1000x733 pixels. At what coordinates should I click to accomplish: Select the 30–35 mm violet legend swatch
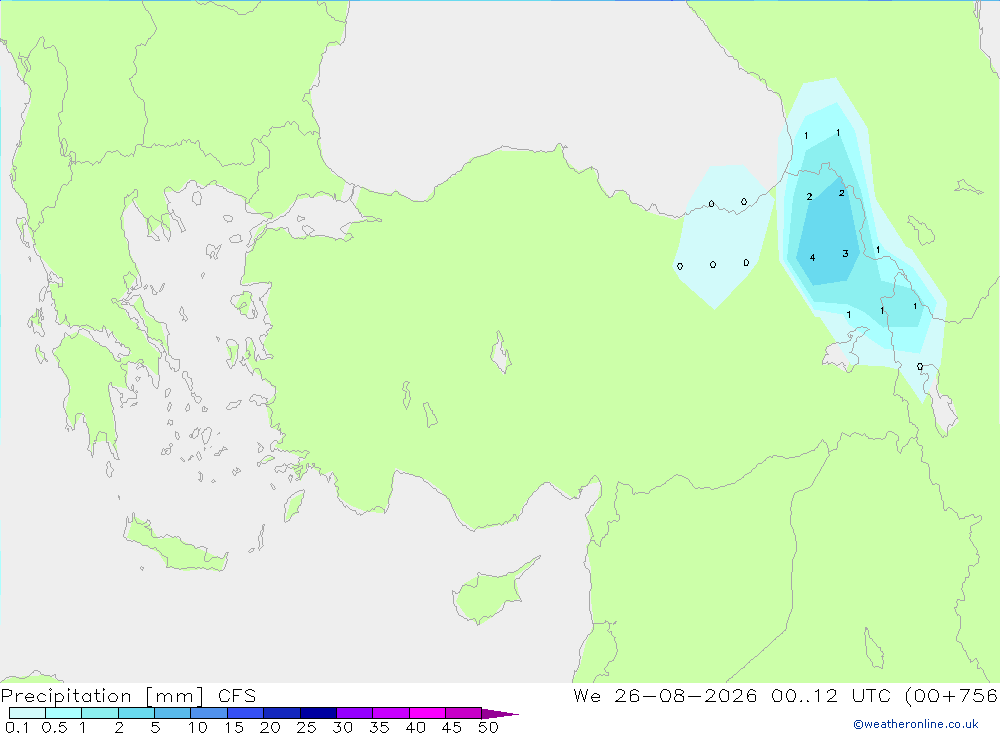pyautogui.click(x=355, y=713)
